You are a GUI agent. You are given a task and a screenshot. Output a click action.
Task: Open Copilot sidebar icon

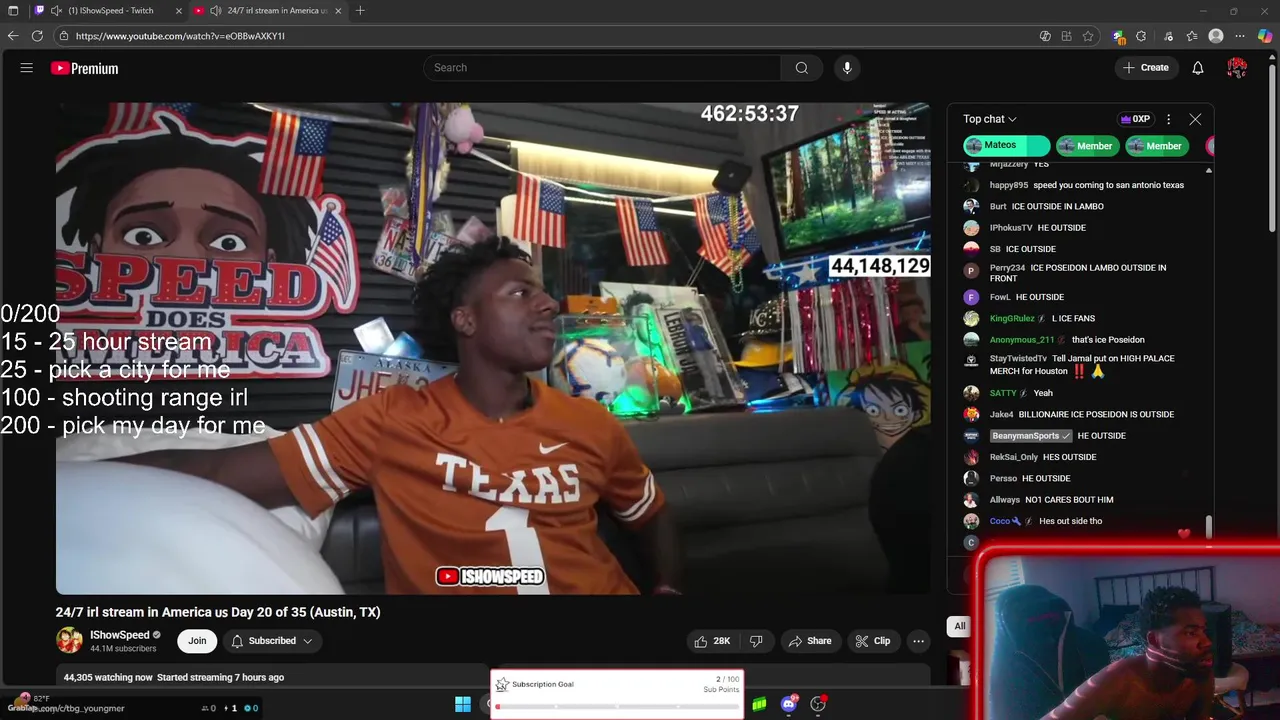pyautogui.click(x=1265, y=36)
